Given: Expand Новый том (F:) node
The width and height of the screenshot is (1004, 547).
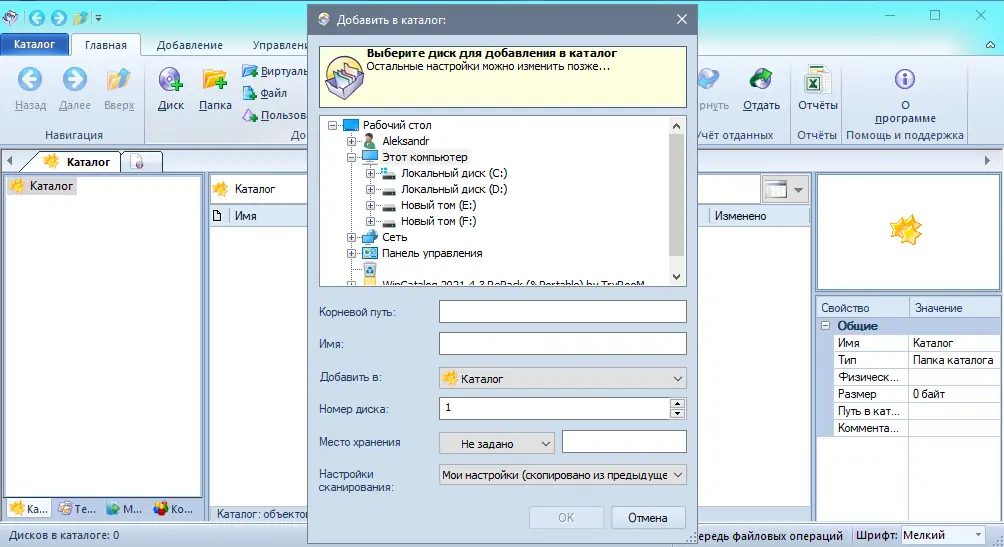Looking at the screenshot, I should click(370, 222).
